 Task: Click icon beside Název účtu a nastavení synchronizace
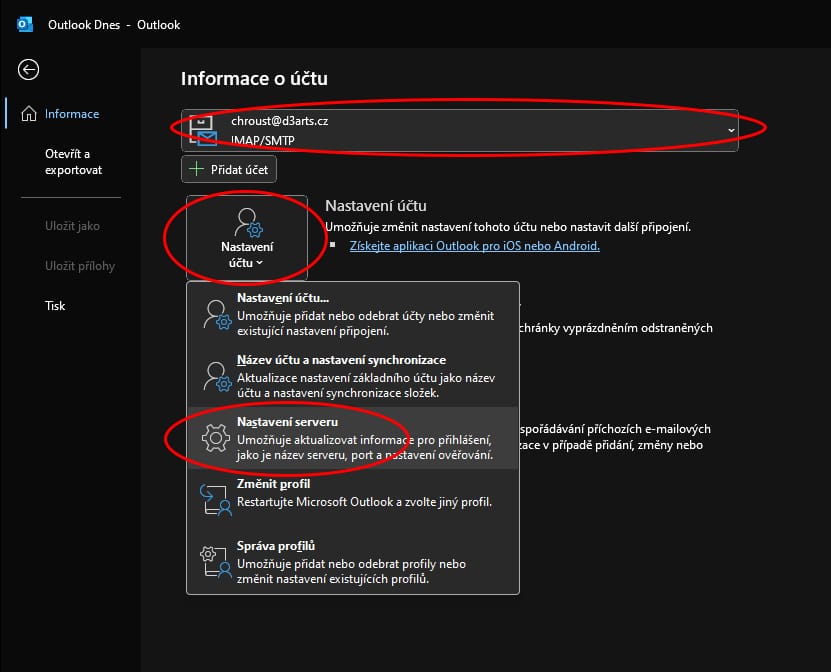(x=217, y=377)
